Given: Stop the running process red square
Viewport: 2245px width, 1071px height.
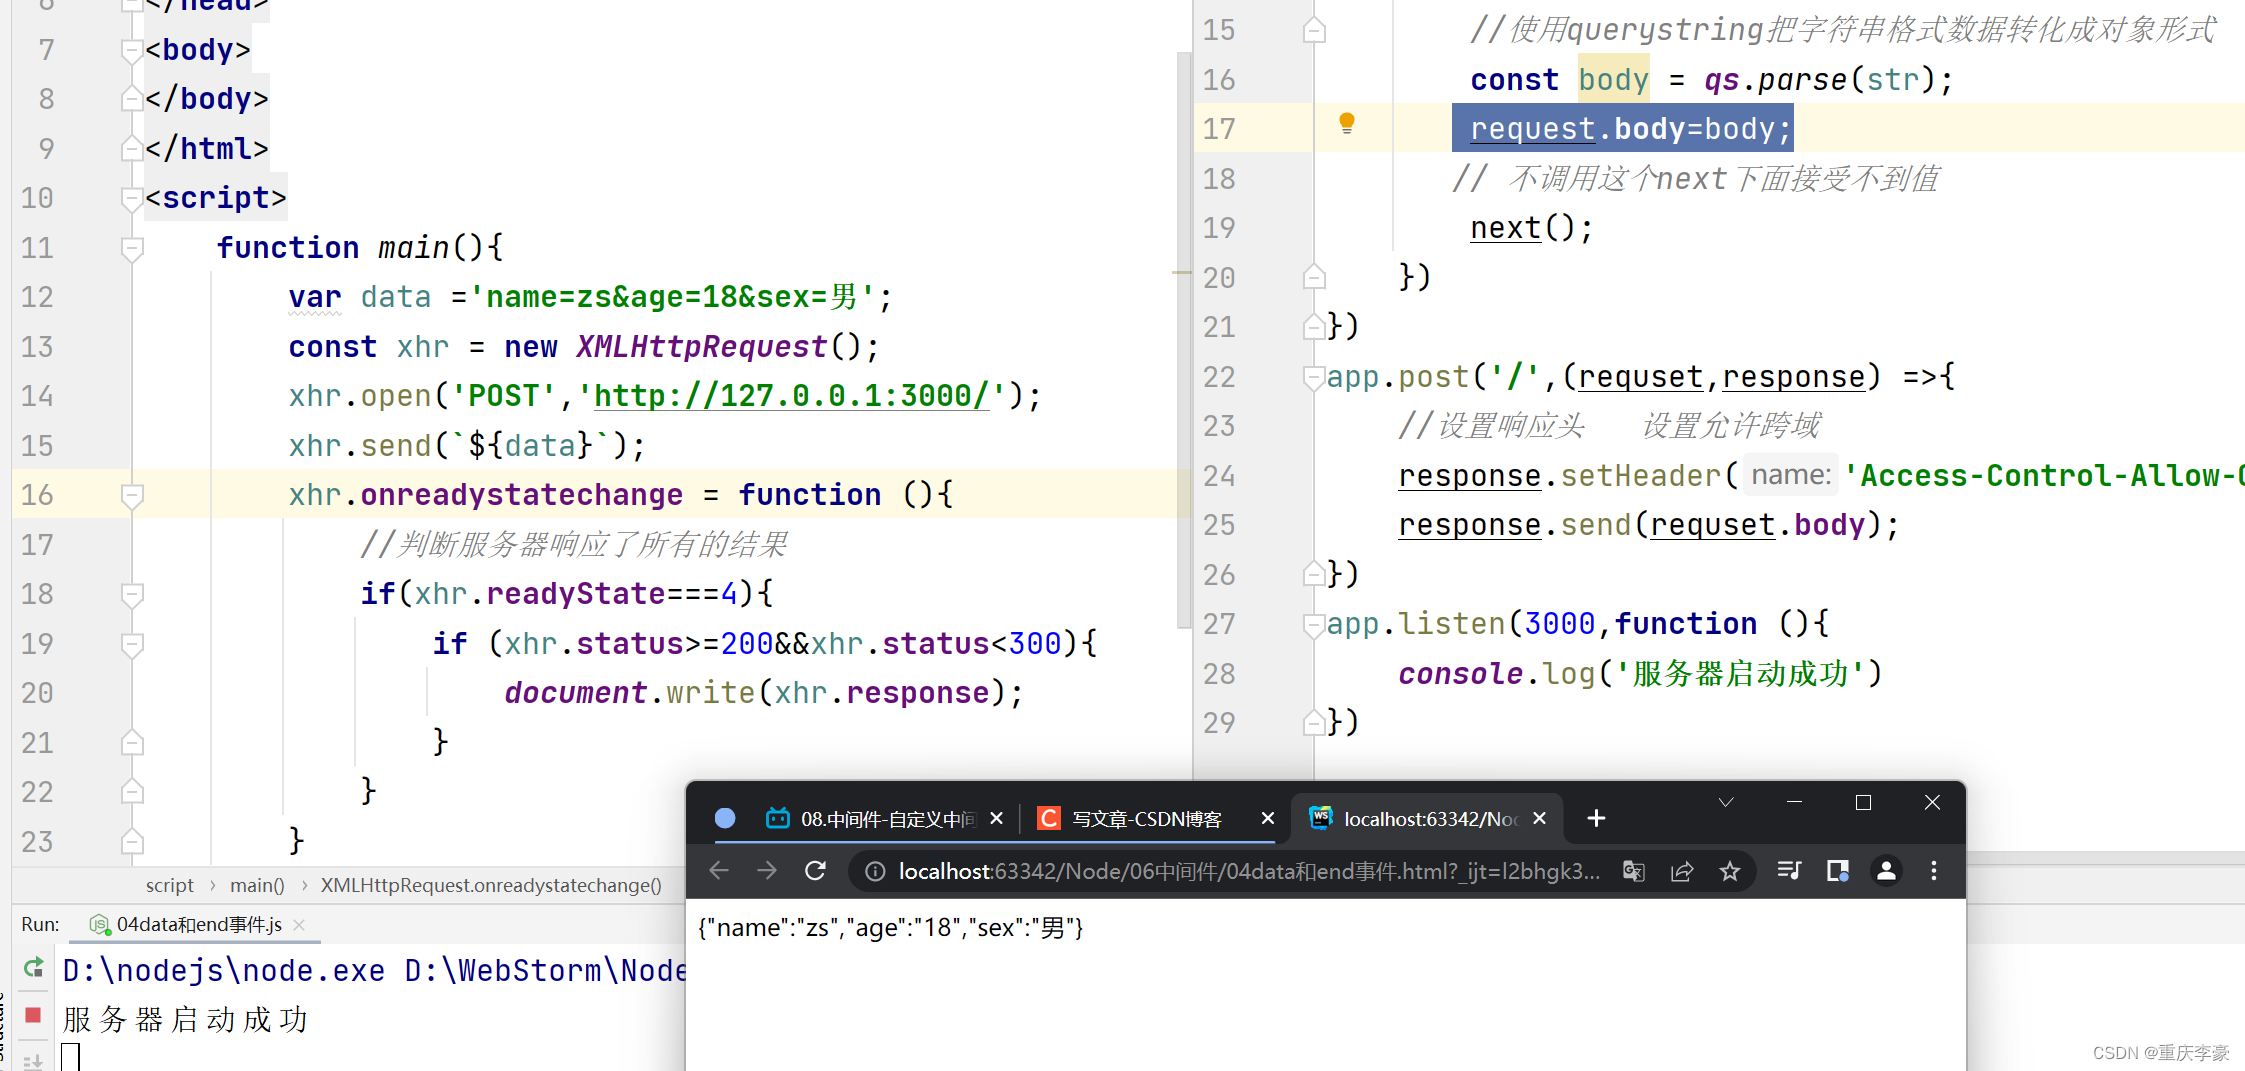Looking at the screenshot, I should pos(33,1015).
